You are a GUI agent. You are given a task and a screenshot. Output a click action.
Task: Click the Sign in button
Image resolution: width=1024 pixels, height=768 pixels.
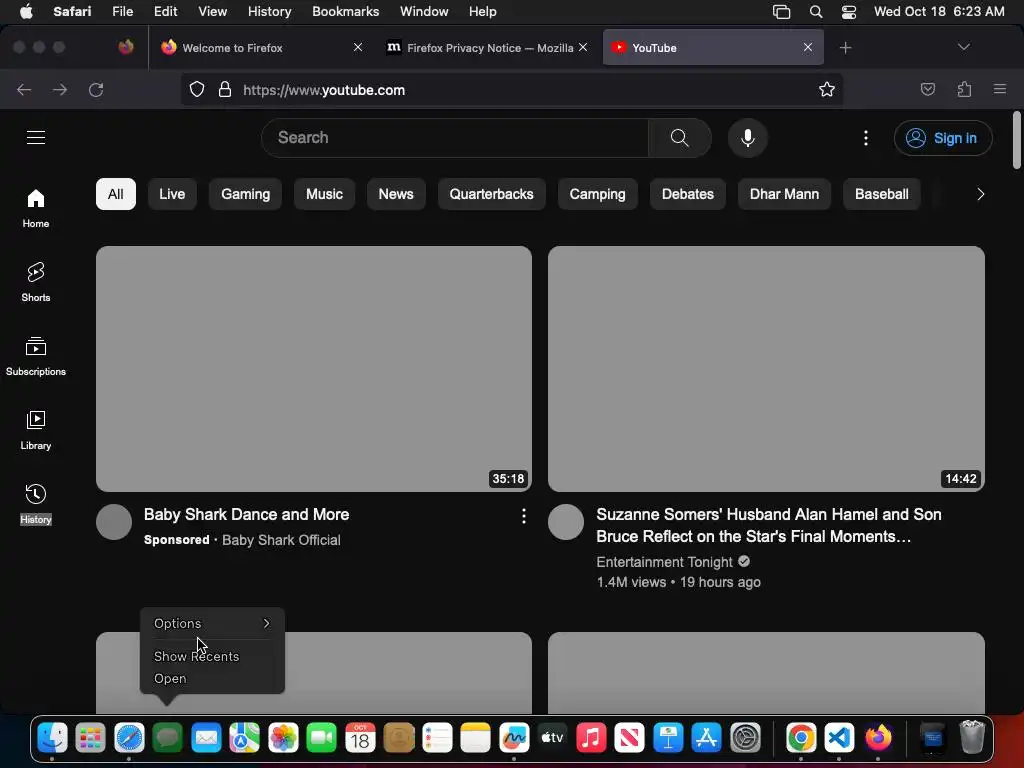click(943, 138)
